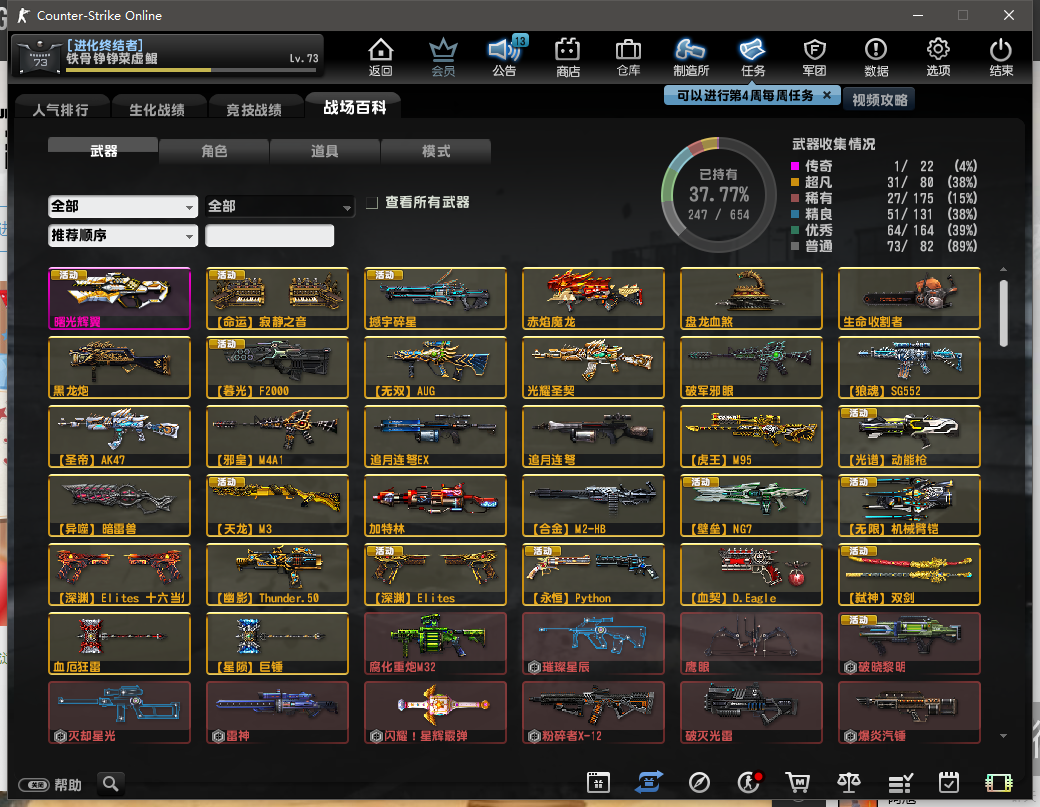Switch to the 生化战绩 tab
1040x807 pixels.
pos(157,109)
